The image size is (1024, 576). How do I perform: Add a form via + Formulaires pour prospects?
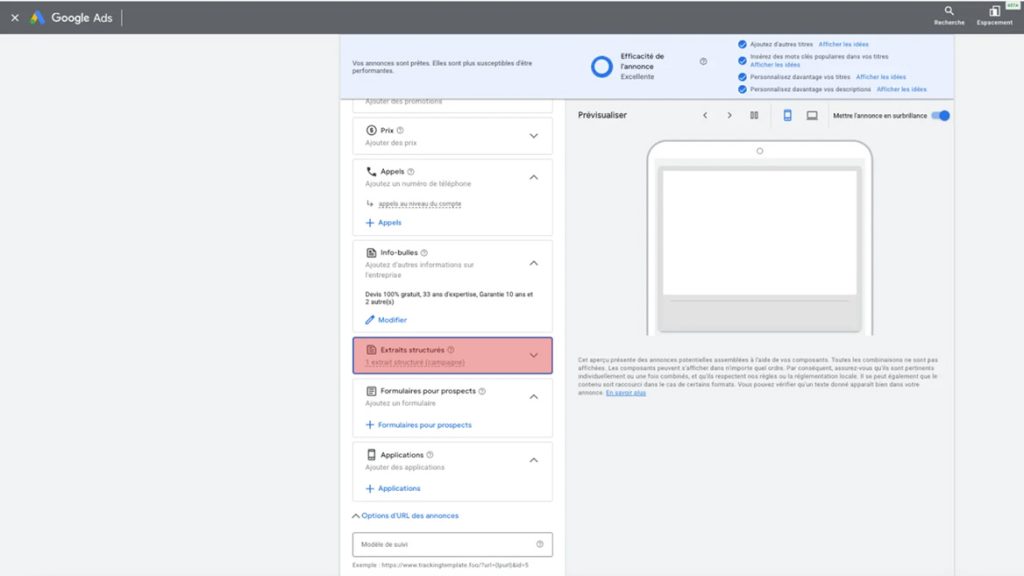click(x=419, y=425)
